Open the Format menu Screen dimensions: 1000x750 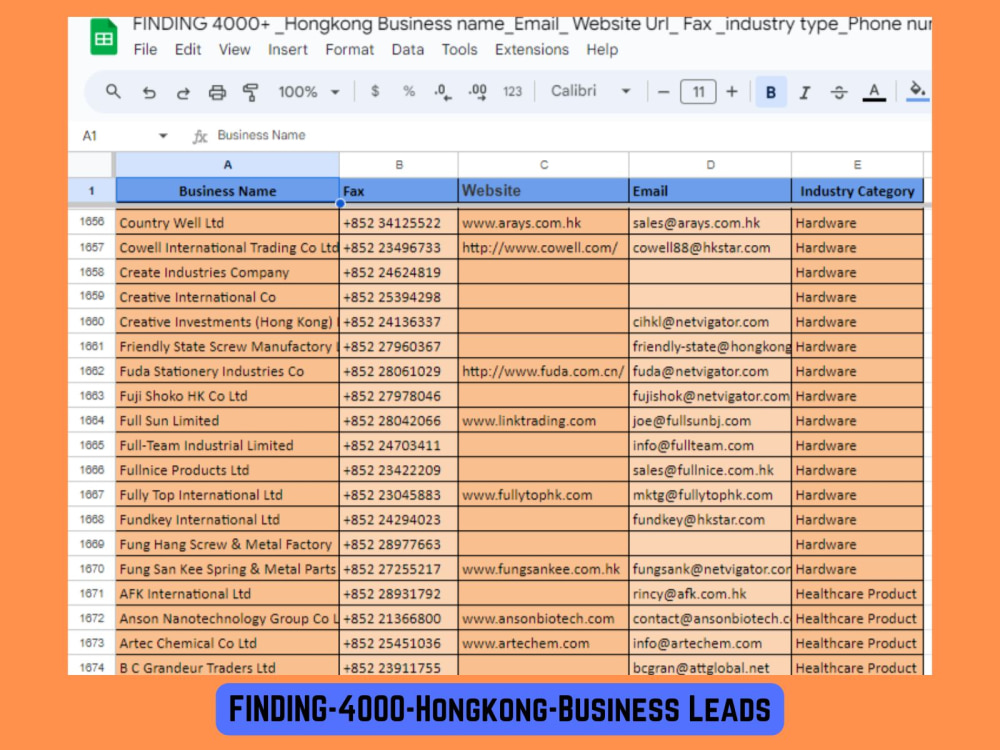tap(349, 50)
